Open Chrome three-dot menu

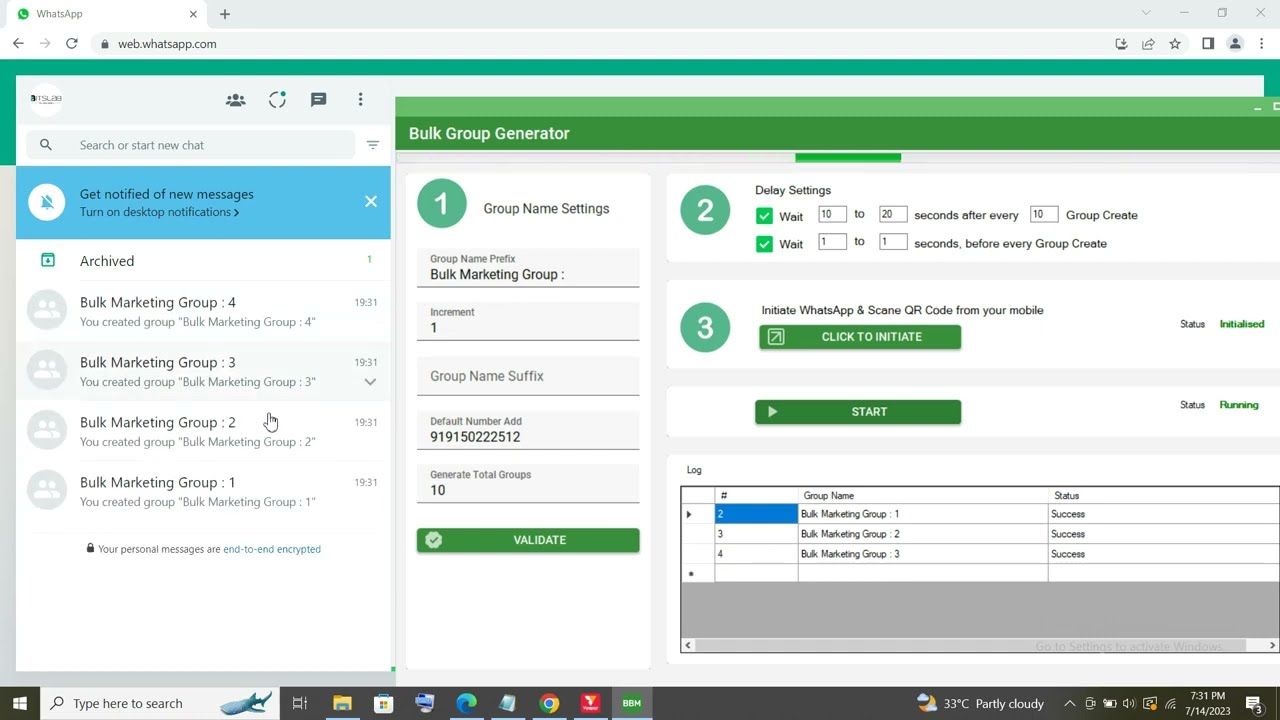pos(1262,44)
